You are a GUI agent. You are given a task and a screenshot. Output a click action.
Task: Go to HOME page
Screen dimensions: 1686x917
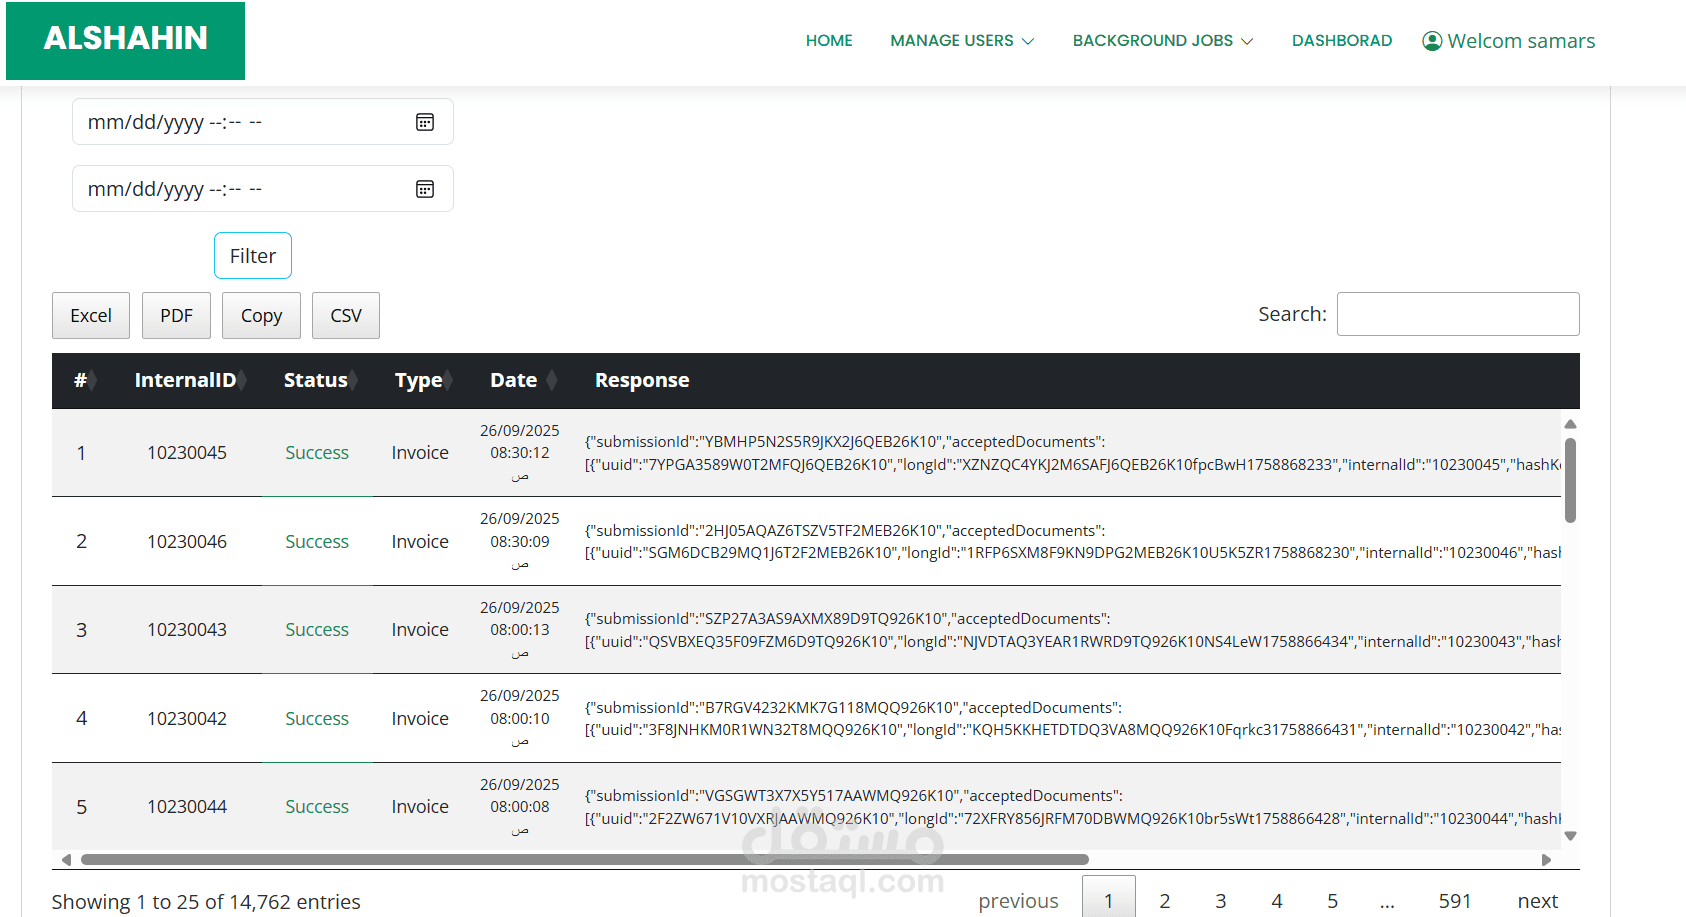pos(829,41)
